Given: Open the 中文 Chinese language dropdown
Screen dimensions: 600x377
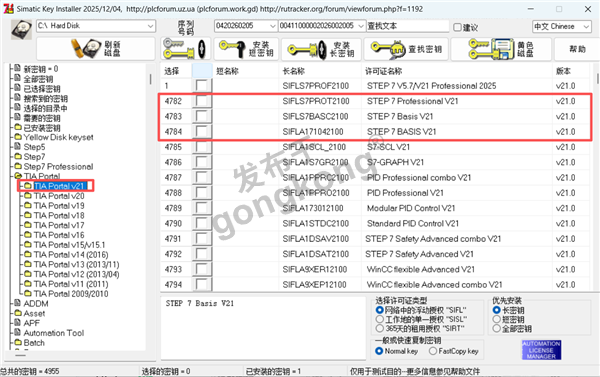Looking at the screenshot, I should tap(586, 26).
